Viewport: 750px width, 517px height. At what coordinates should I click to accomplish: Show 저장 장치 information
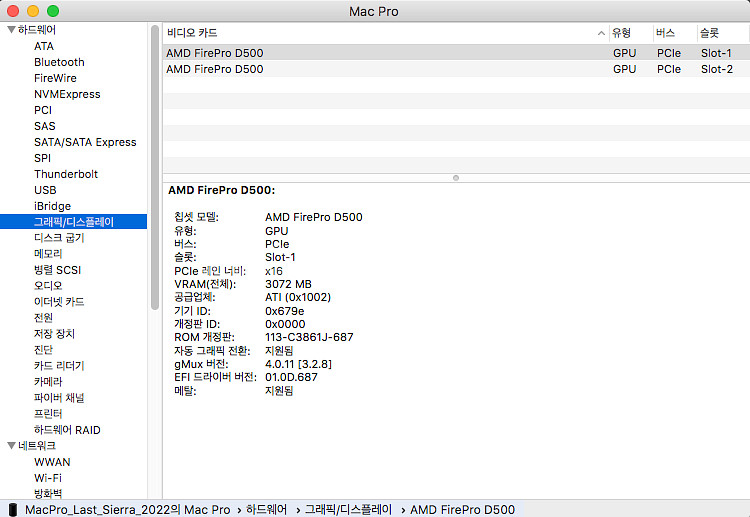click(x=55, y=334)
